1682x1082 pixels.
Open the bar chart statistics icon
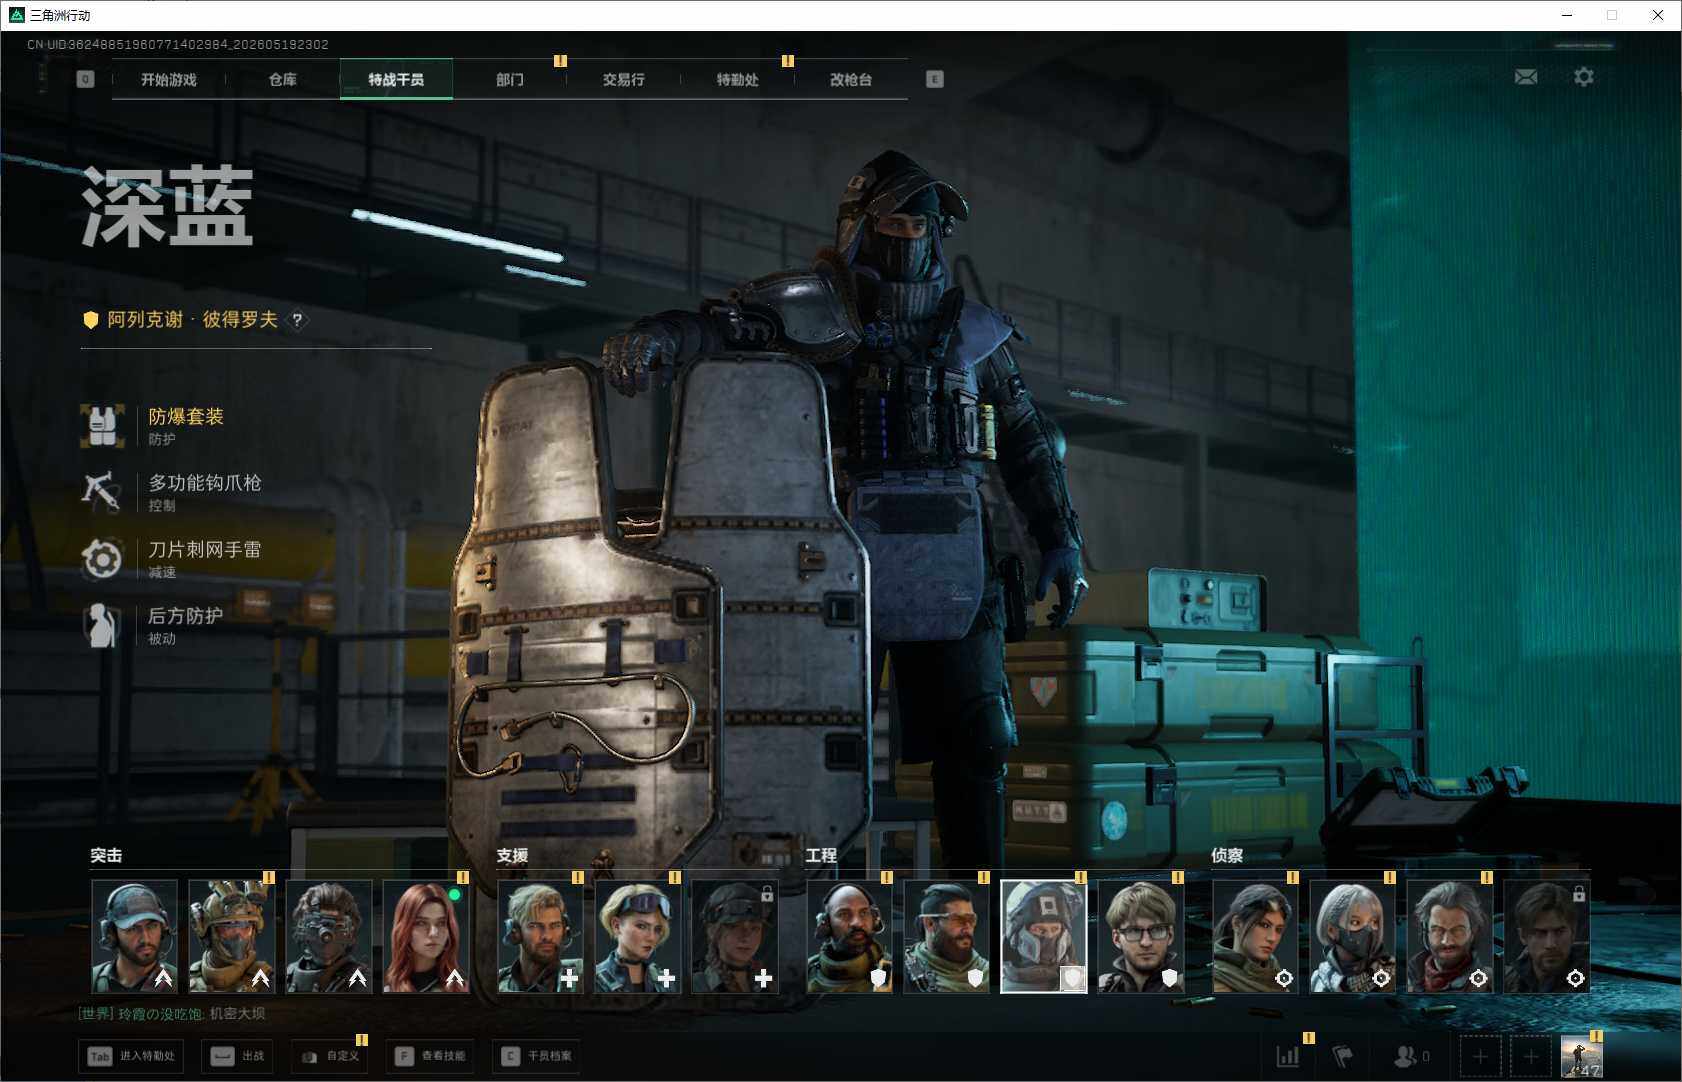[1288, 1056]
